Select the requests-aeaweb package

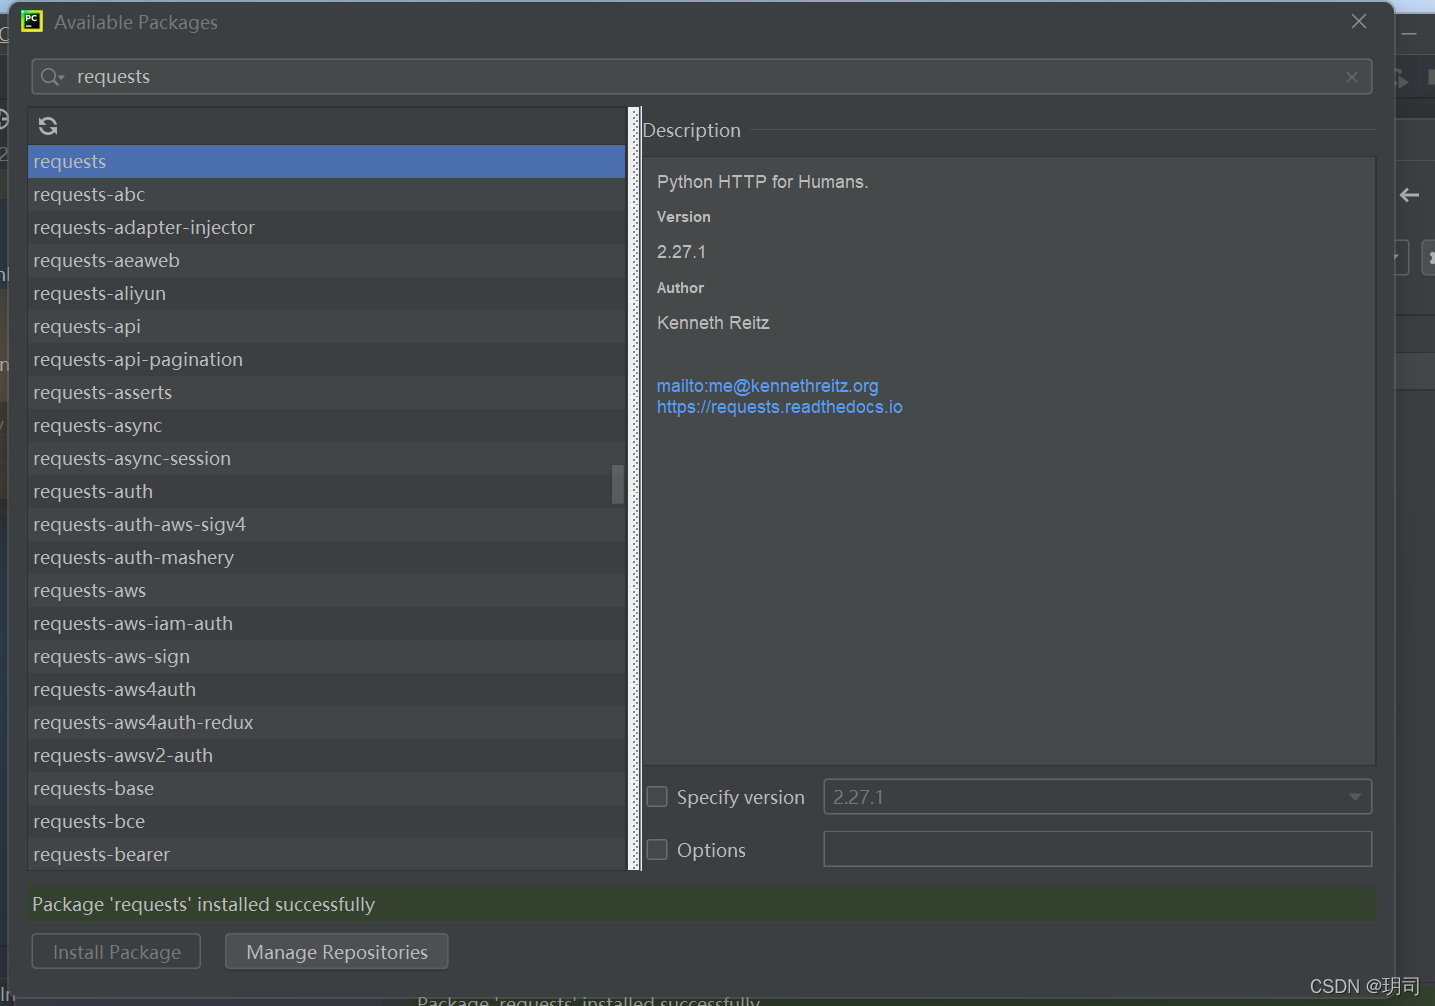tap(326, 261)
